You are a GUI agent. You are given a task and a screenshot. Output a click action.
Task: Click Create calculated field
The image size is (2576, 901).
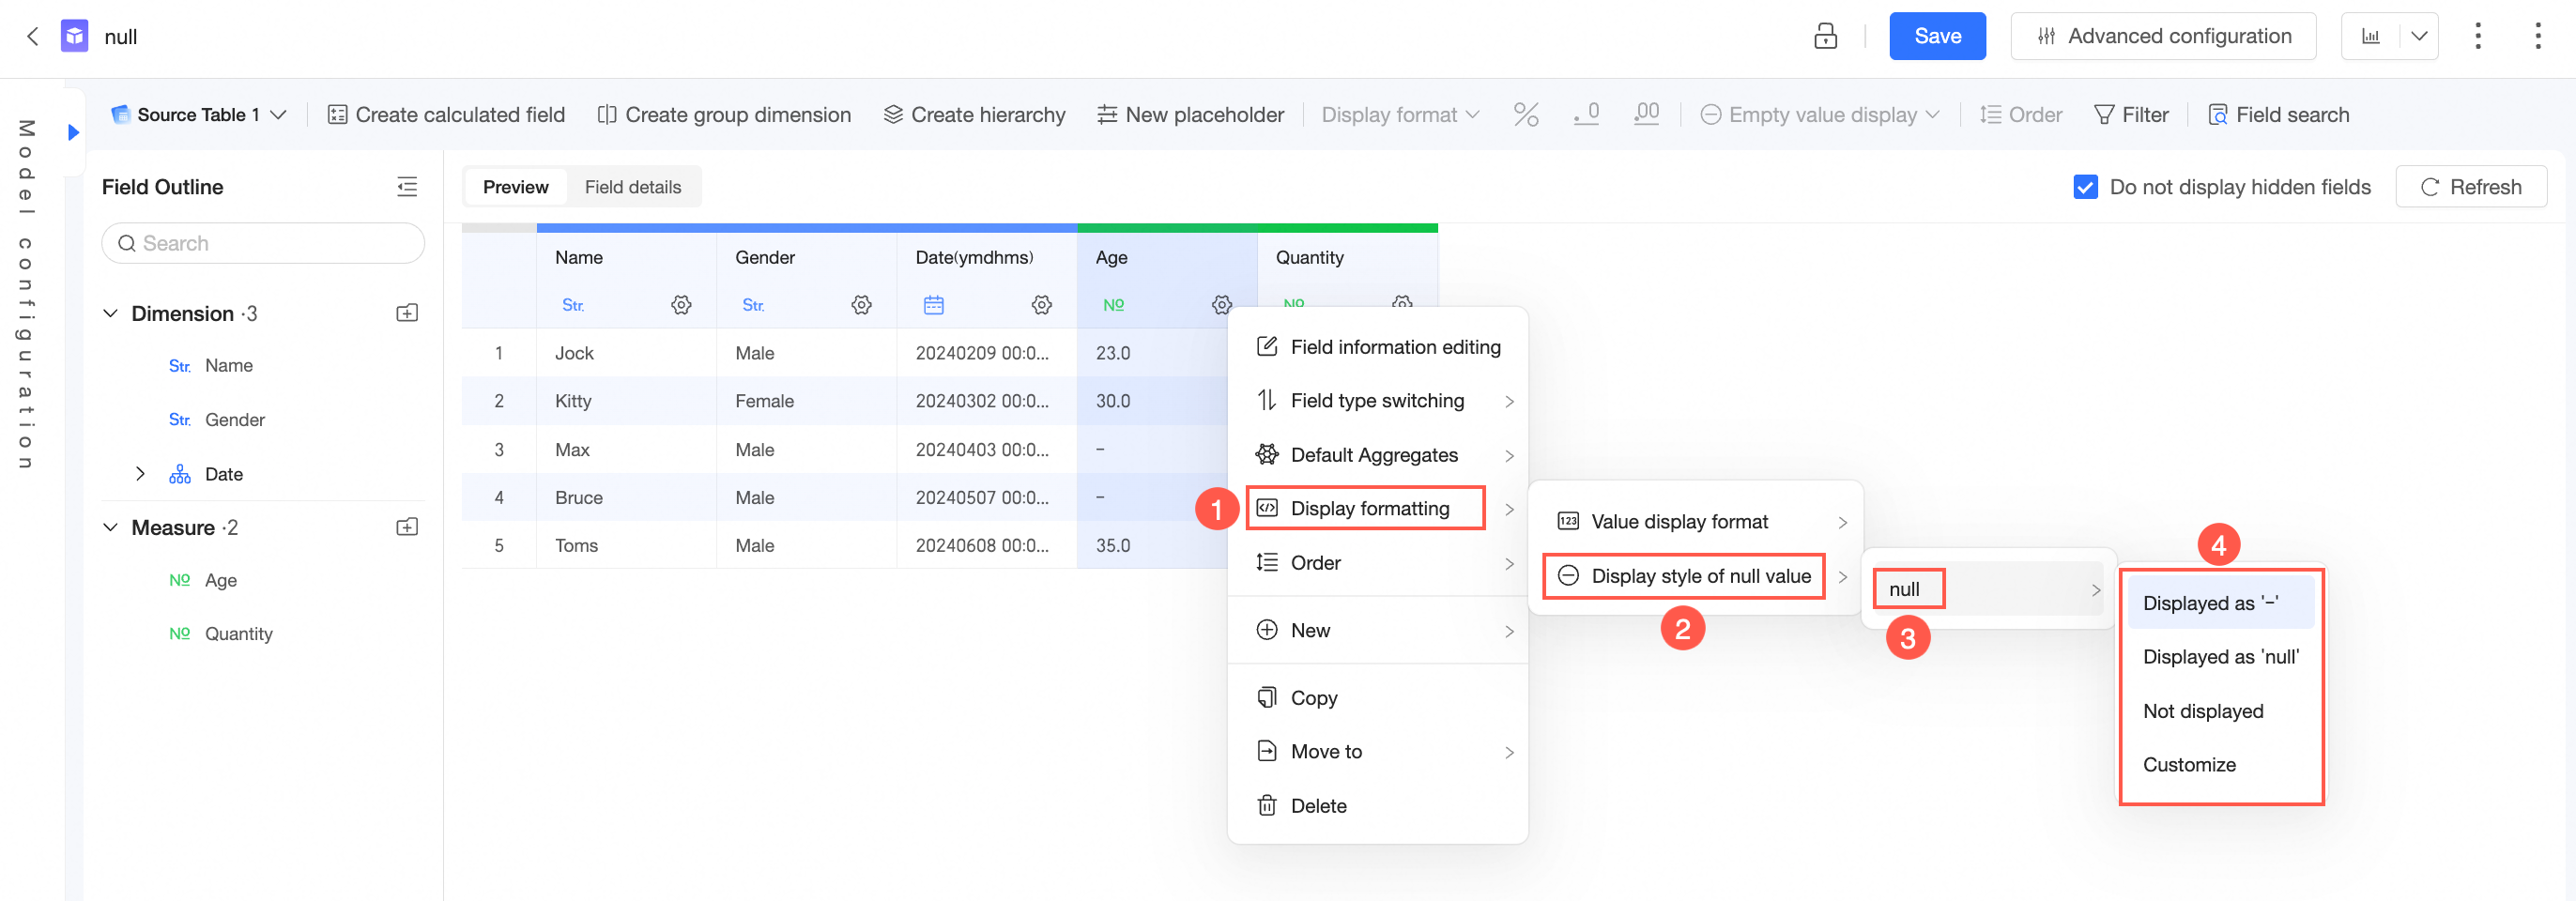pyautogui.click(x=446, y=115)
